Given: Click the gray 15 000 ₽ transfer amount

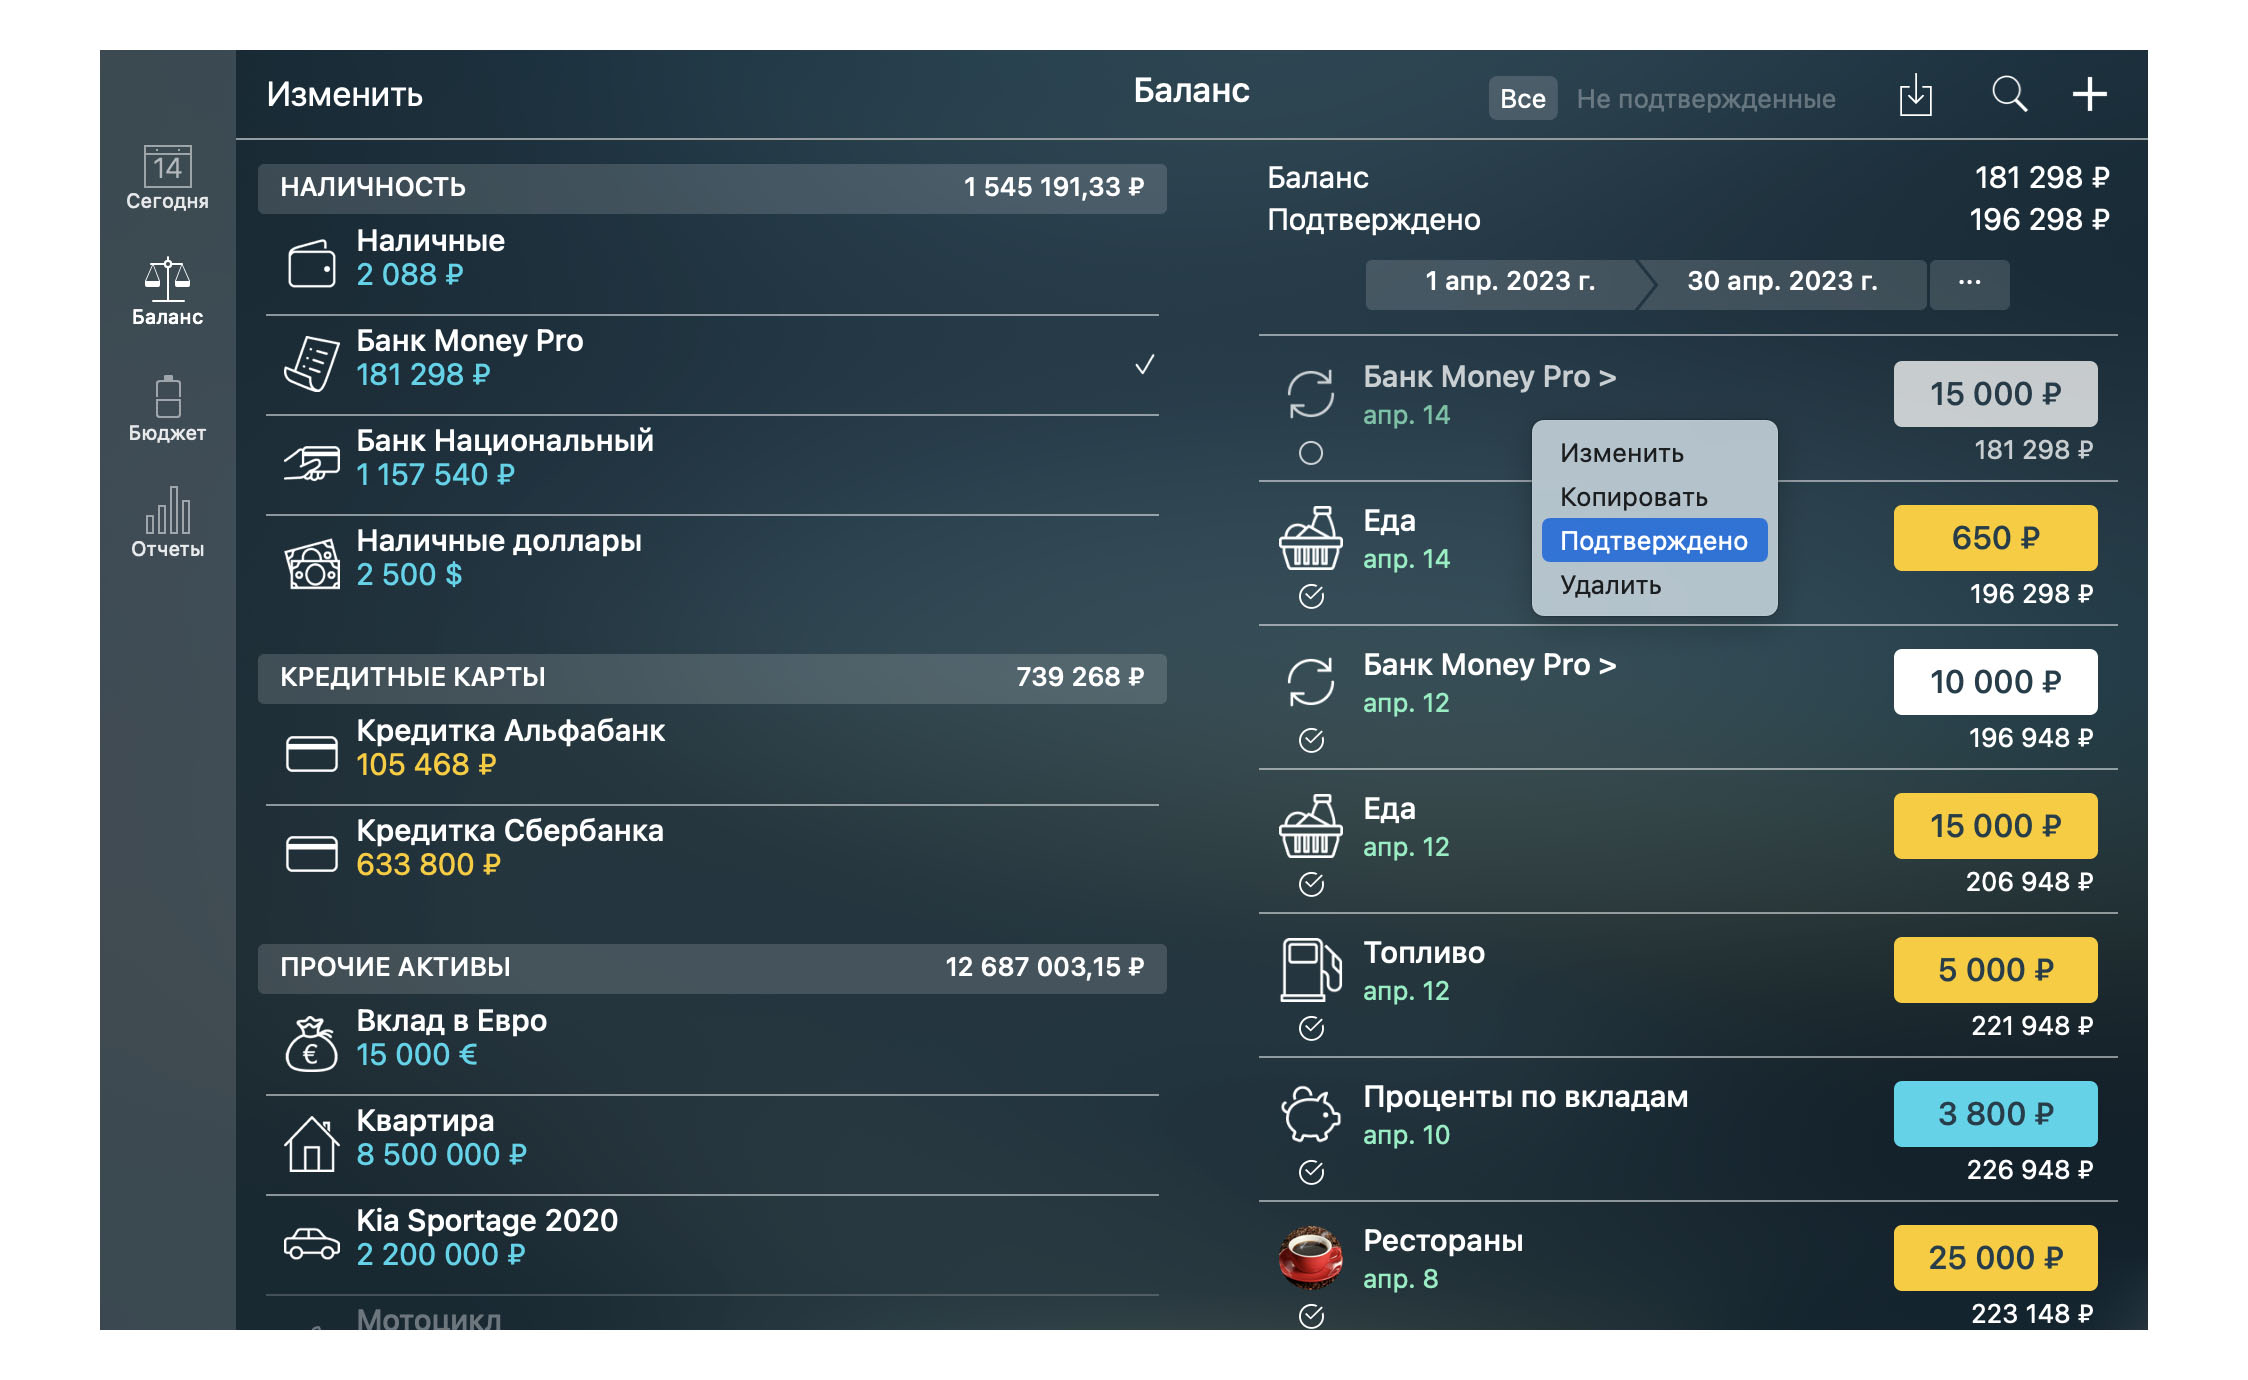Looking at the screenshot, I should click(1995, 394).
